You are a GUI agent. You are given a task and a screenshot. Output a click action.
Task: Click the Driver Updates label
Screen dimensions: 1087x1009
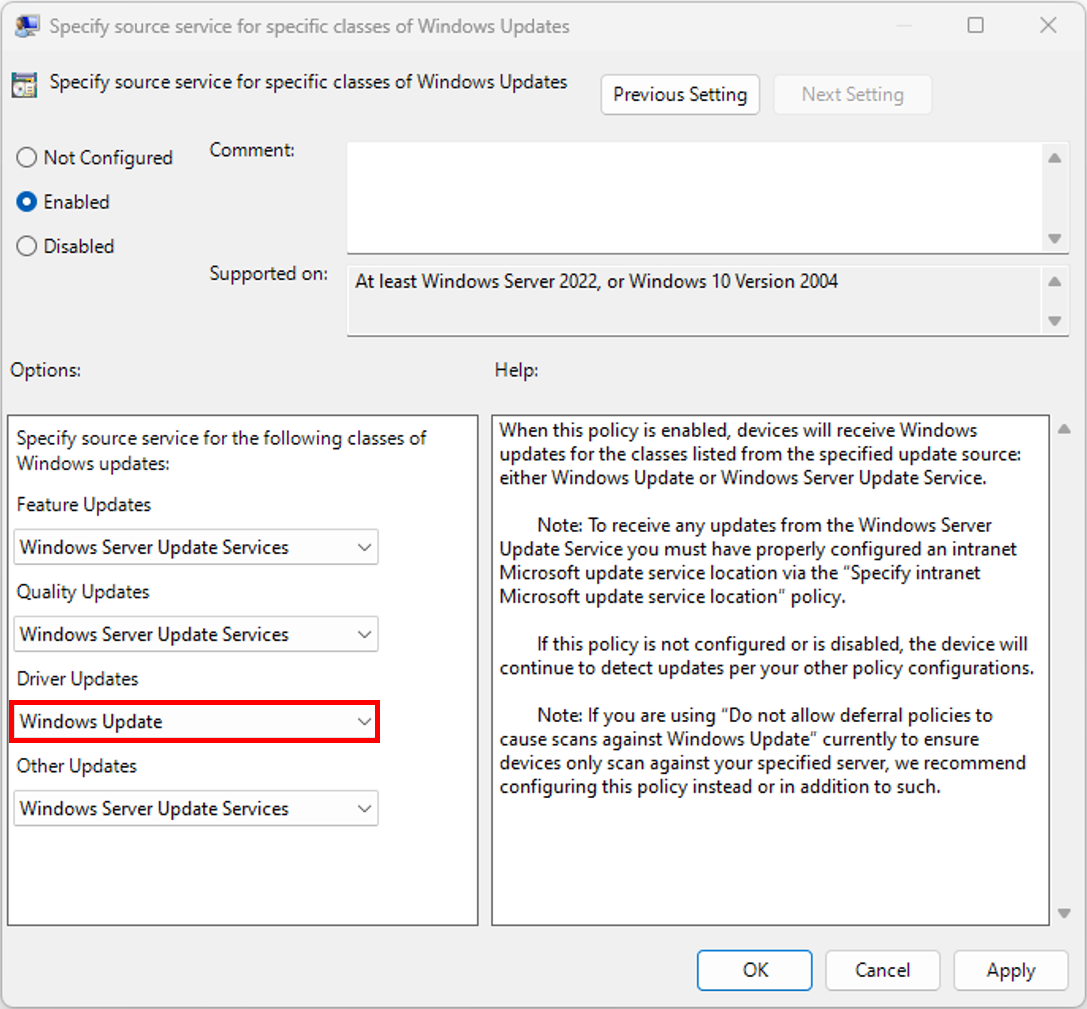[78, 679]
